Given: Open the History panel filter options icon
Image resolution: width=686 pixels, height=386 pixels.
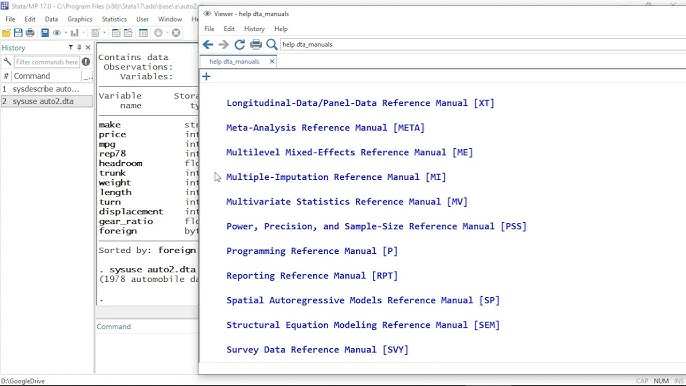Looking at the screenshot, I should 70,47.
